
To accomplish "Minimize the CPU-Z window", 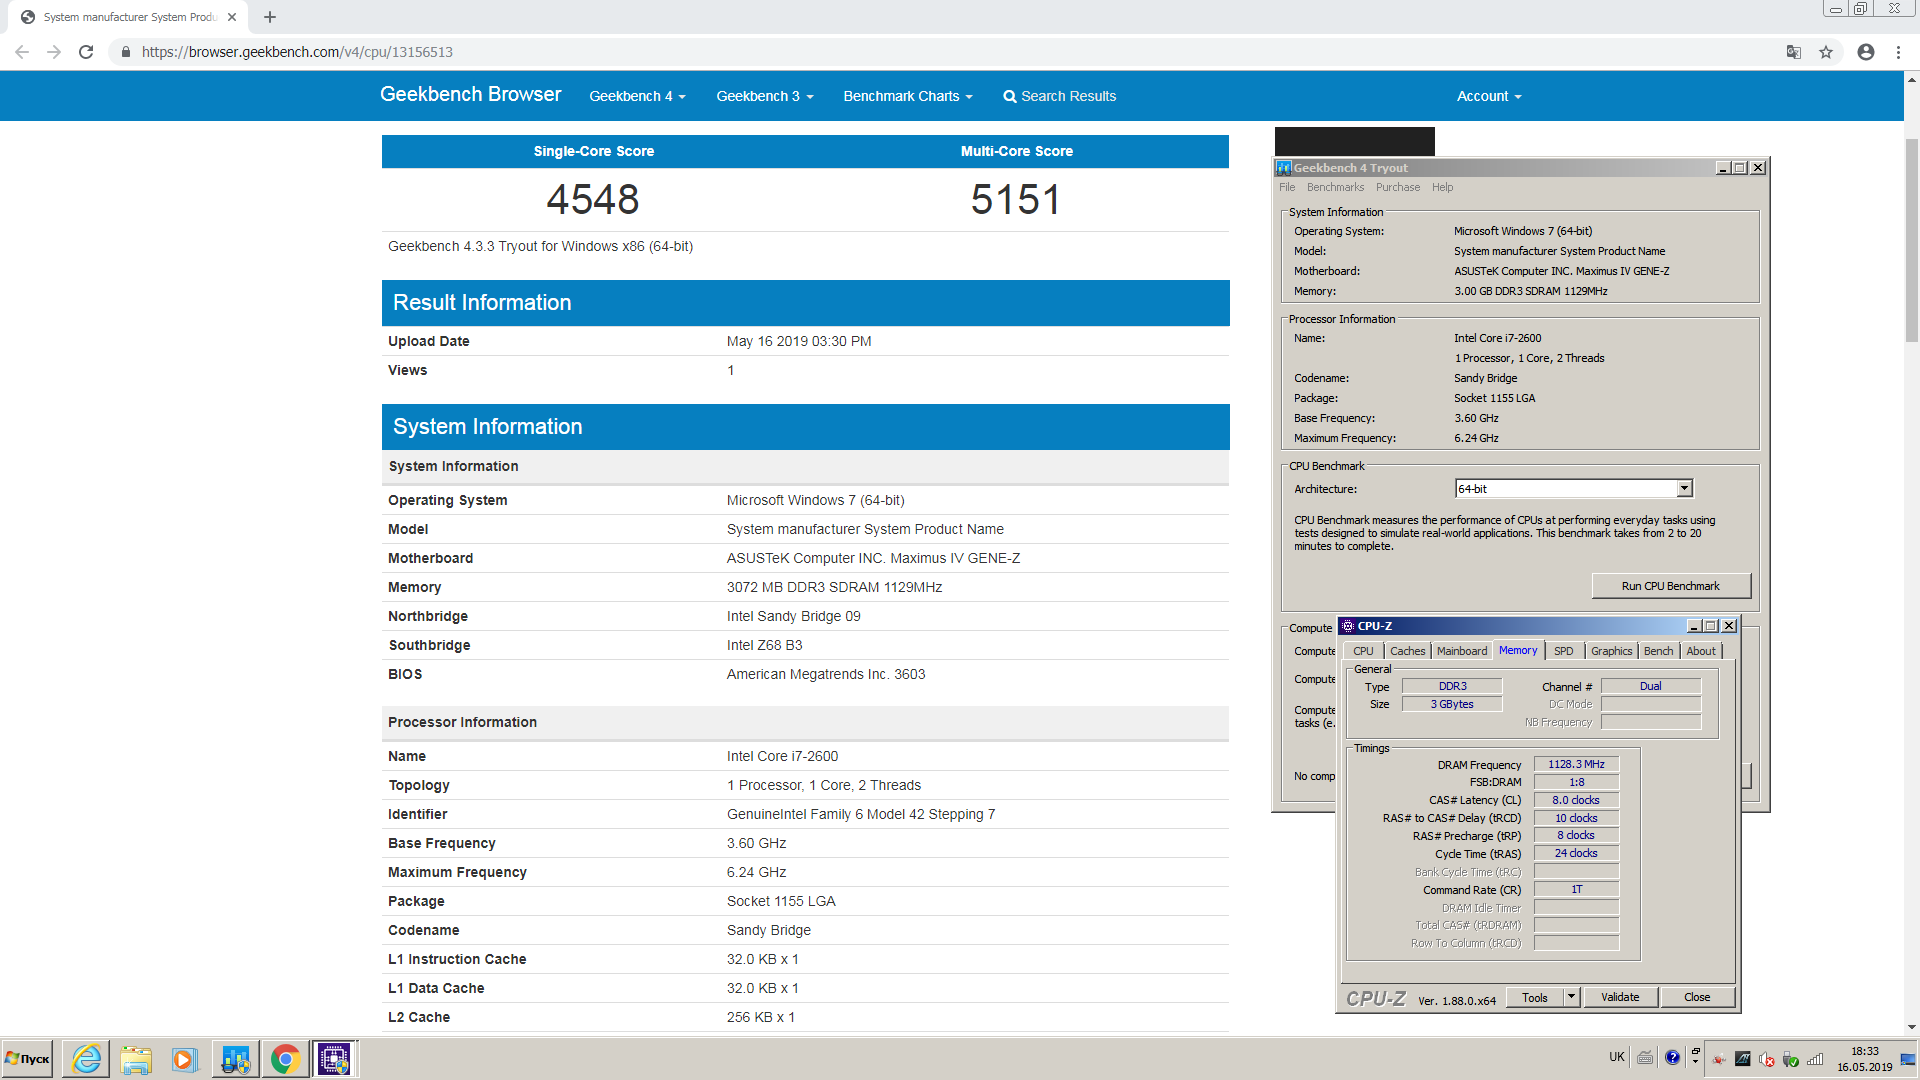I will (1693, 626).
